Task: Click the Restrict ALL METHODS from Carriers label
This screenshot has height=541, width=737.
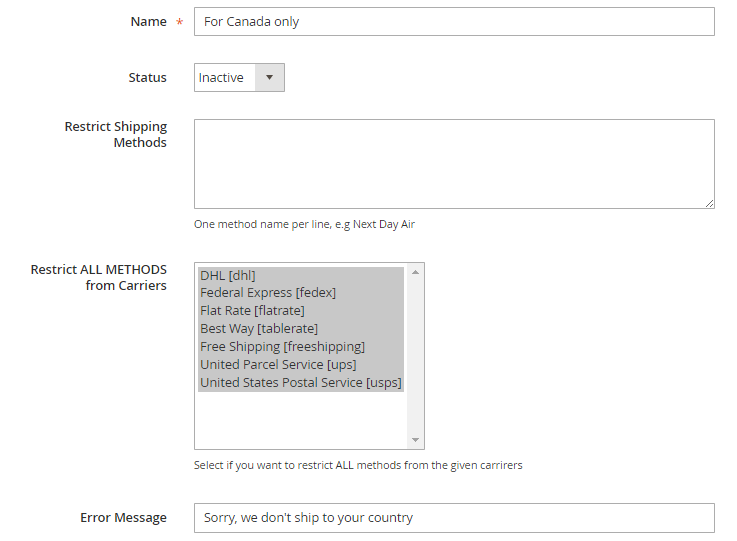Action: tap(99, 277)
